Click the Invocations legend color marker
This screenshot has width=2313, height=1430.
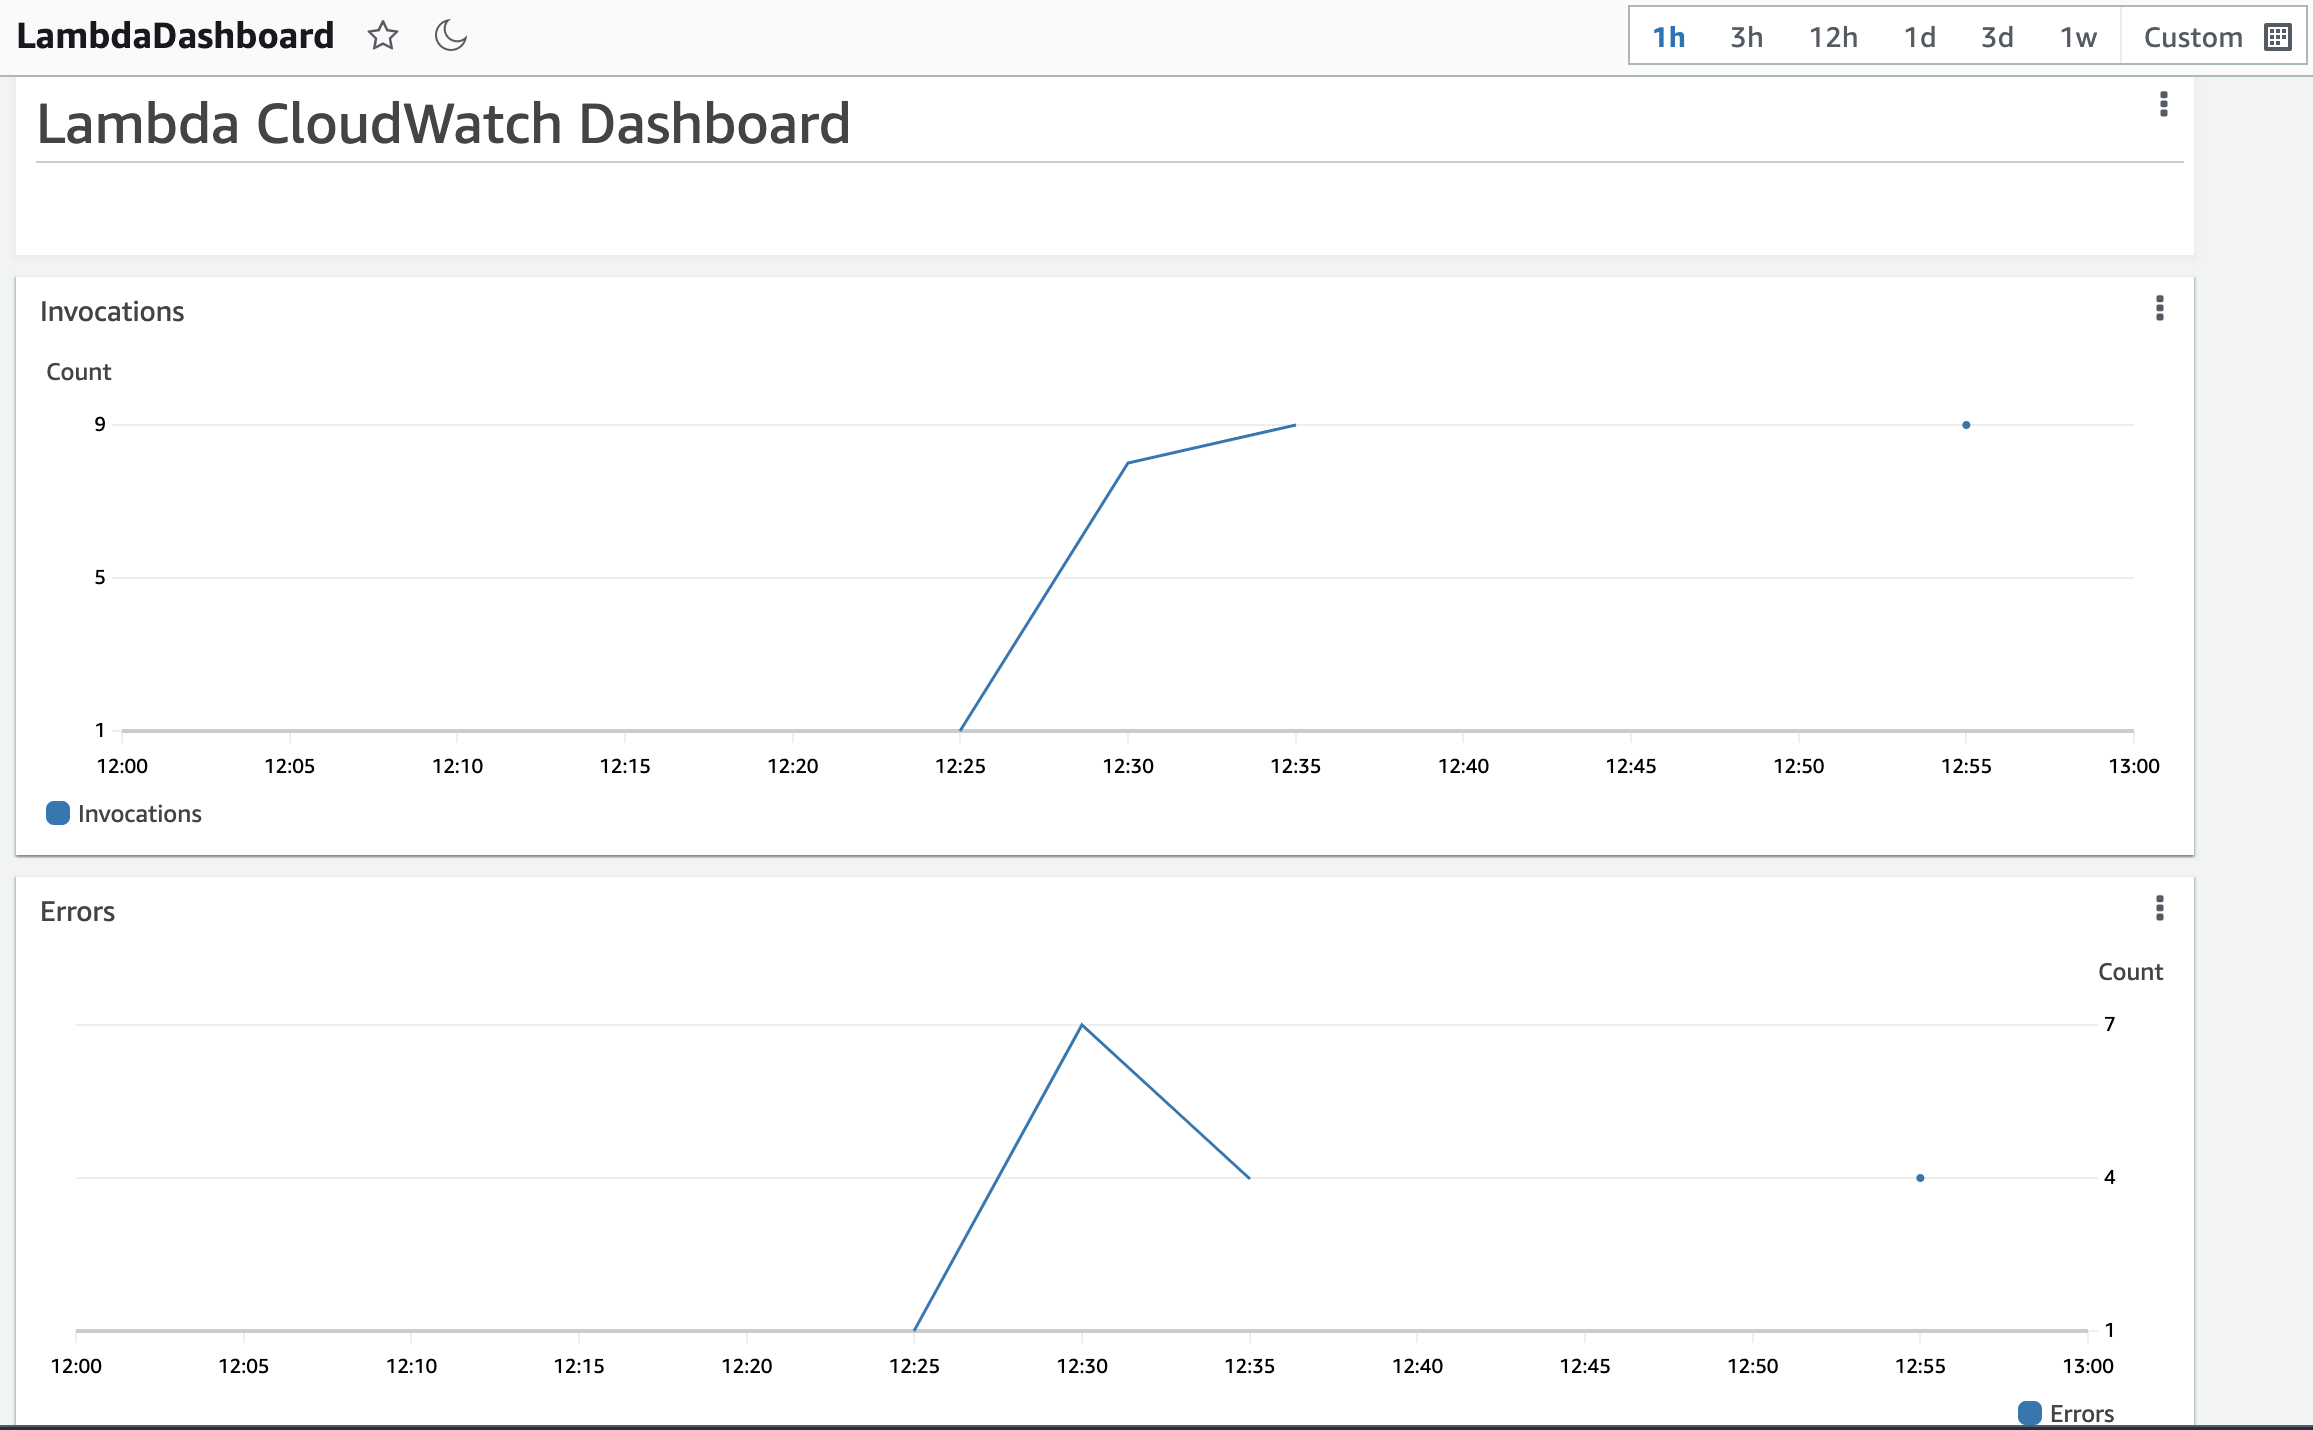click(57, 813)
